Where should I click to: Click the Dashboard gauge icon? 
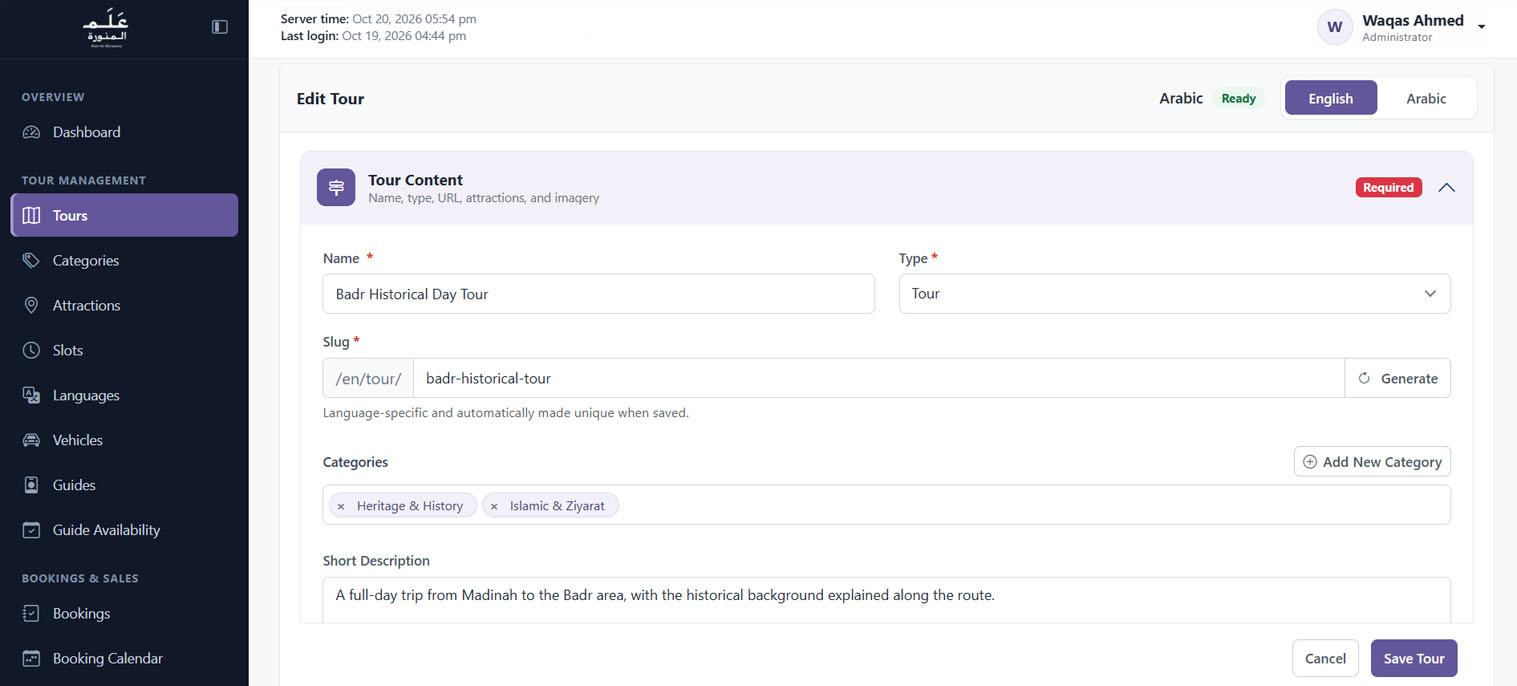[x=31, y=132]
